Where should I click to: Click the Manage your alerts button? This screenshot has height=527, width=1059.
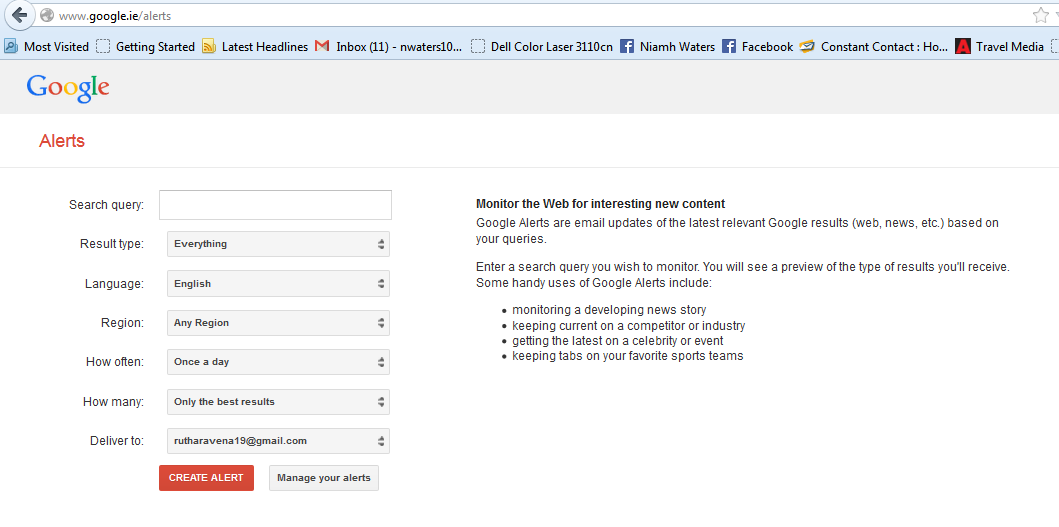[324, 478]
